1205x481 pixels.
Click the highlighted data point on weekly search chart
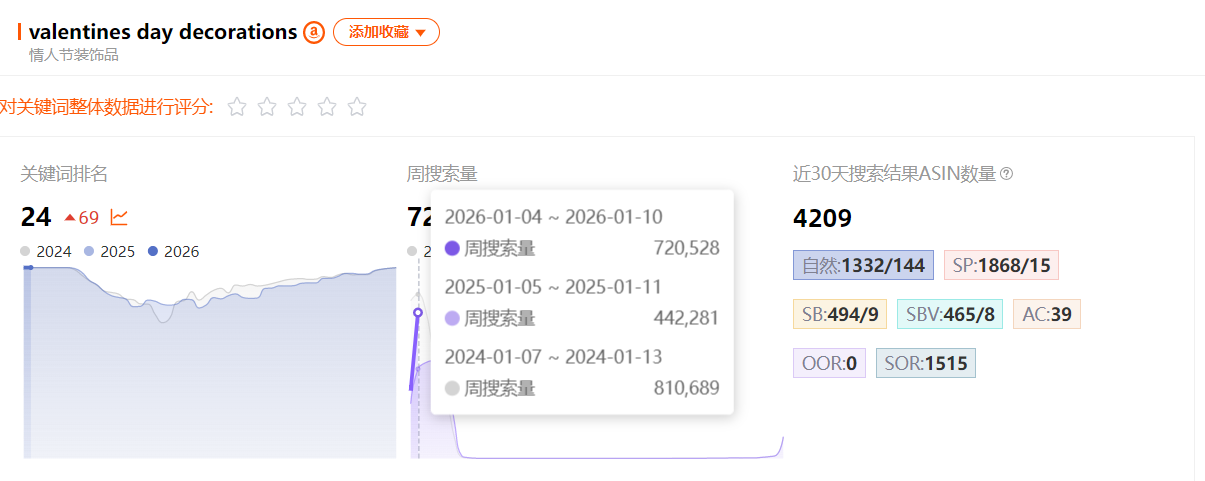pyautogui.click(x=418, y=313)
